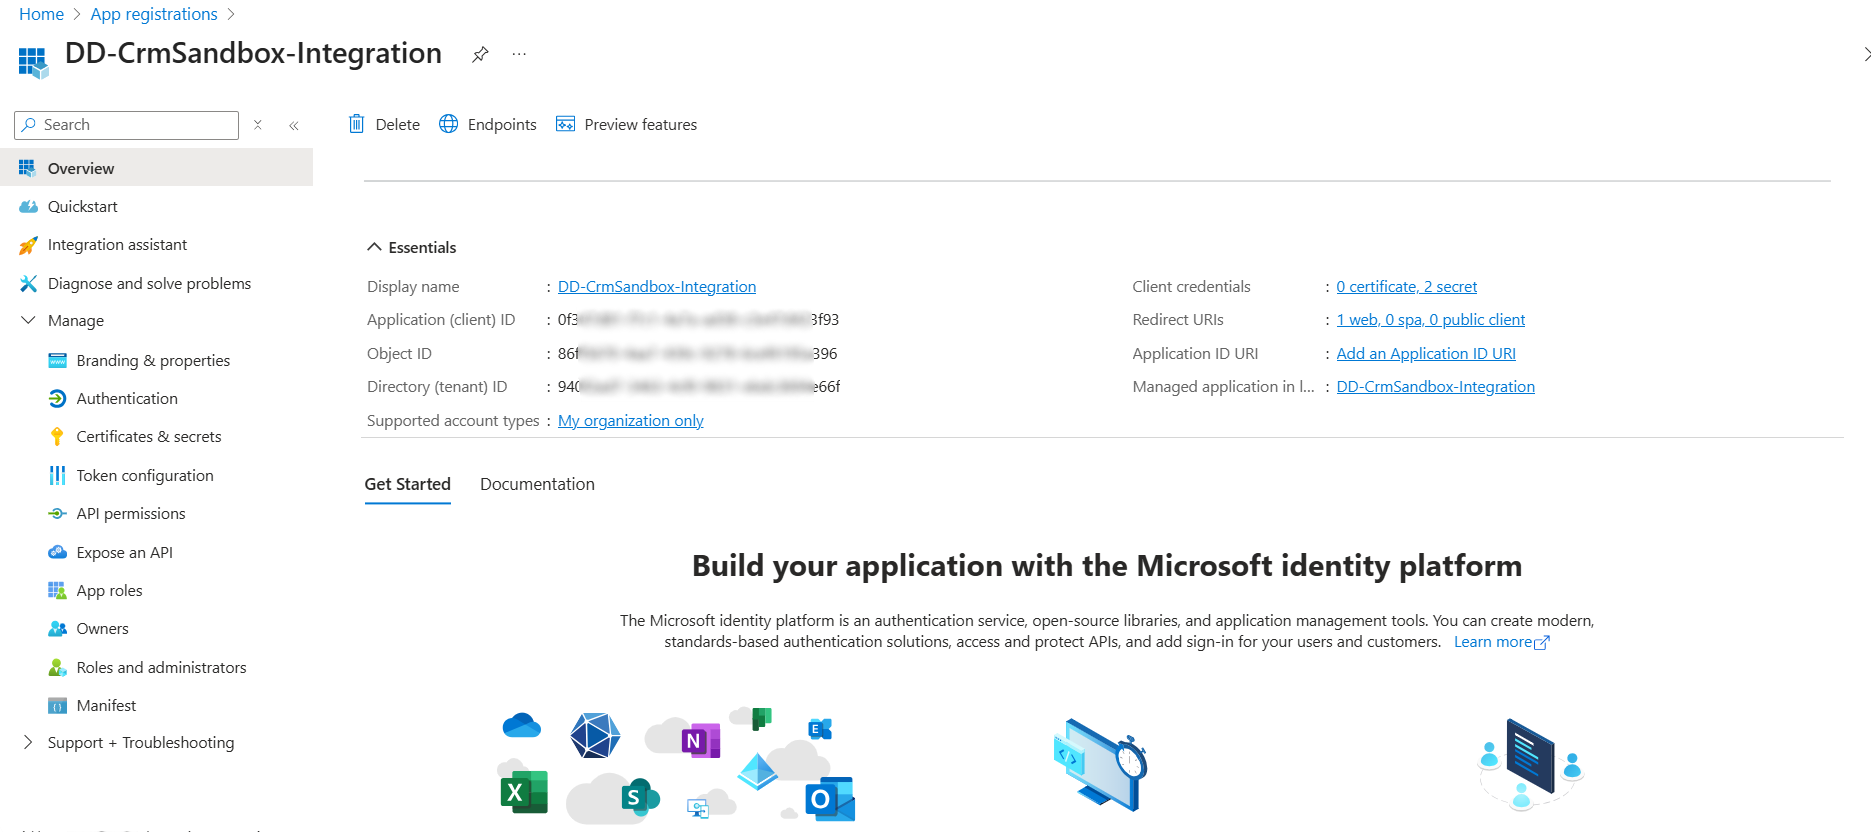Open Certificates & secrets key icon

[58, 437]
